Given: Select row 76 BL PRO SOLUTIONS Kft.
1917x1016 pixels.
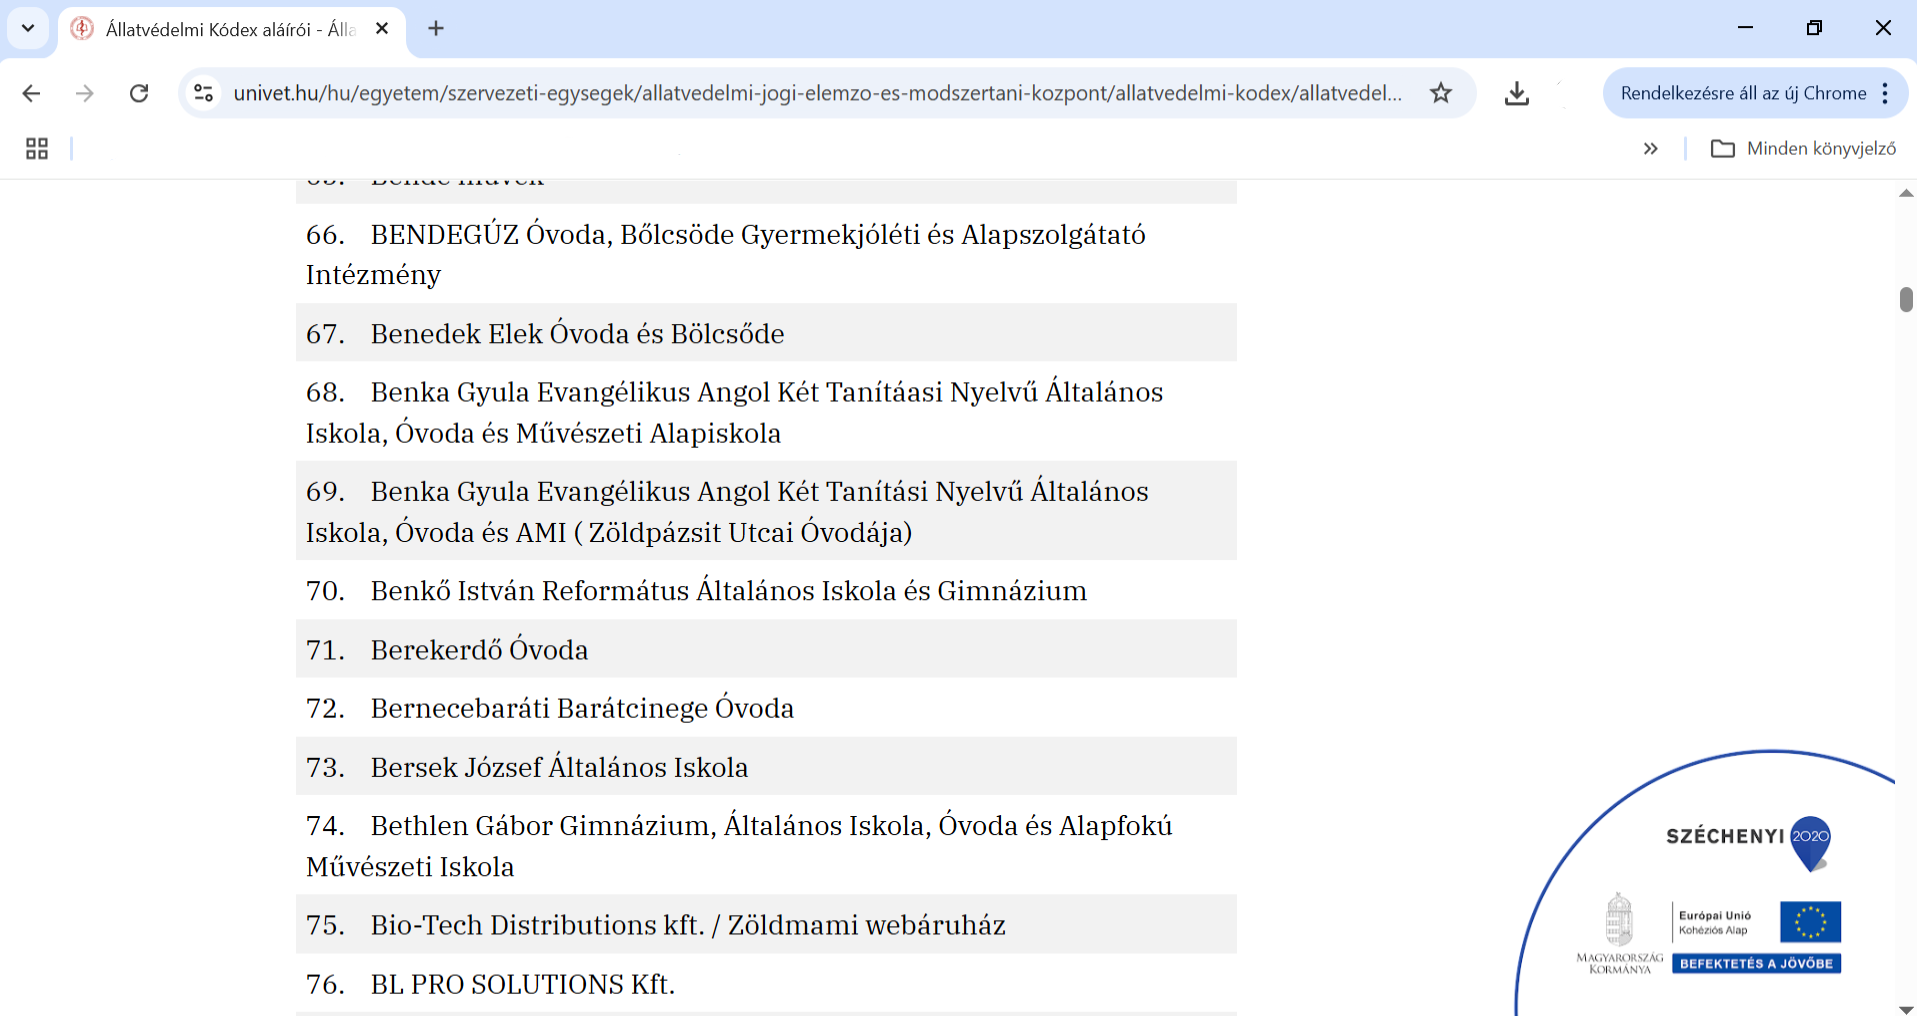Looking at the screenshot, I should click(x=766, y=983).
